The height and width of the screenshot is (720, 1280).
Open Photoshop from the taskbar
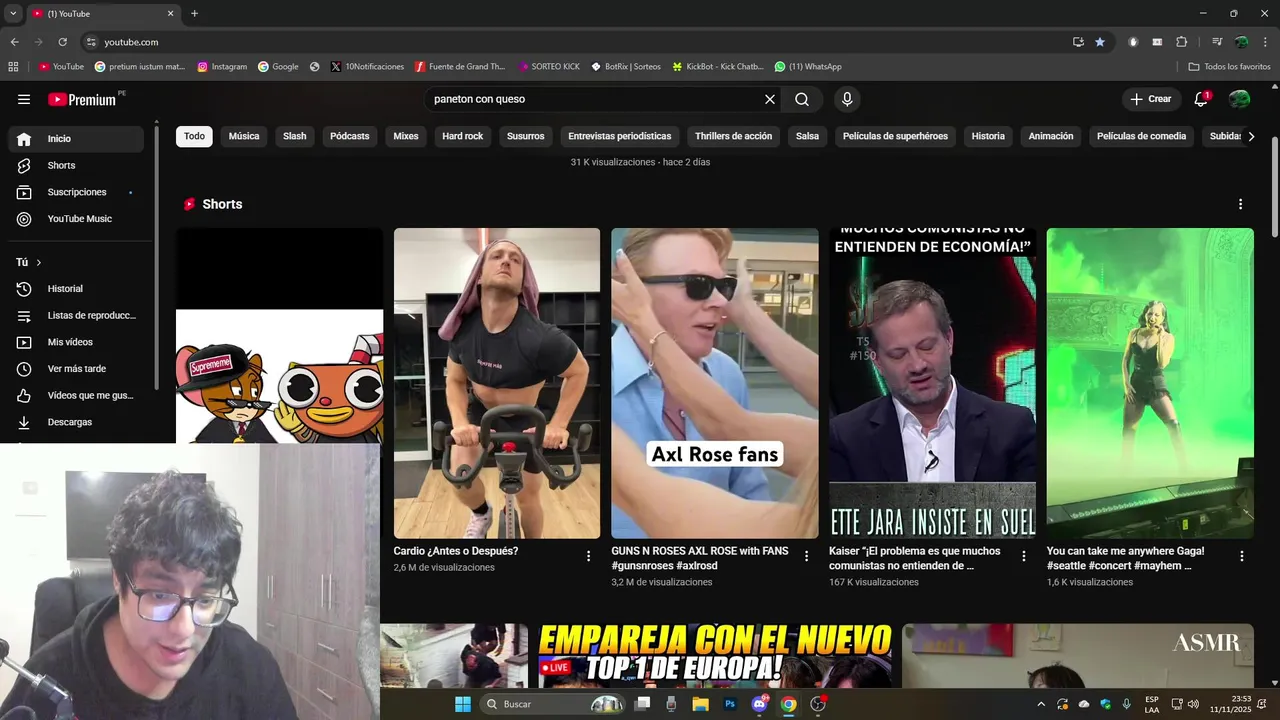(730, 704)
